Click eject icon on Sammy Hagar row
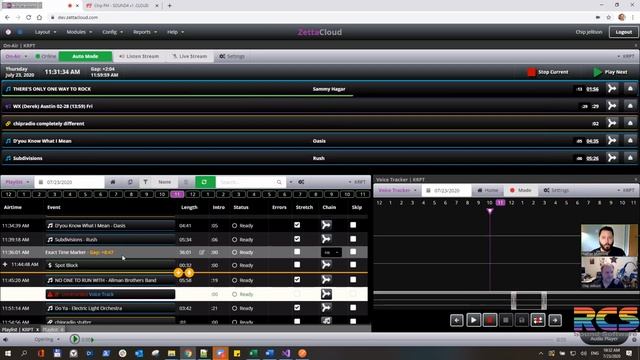This screenshot has height=360, width=640. [630, 89]
